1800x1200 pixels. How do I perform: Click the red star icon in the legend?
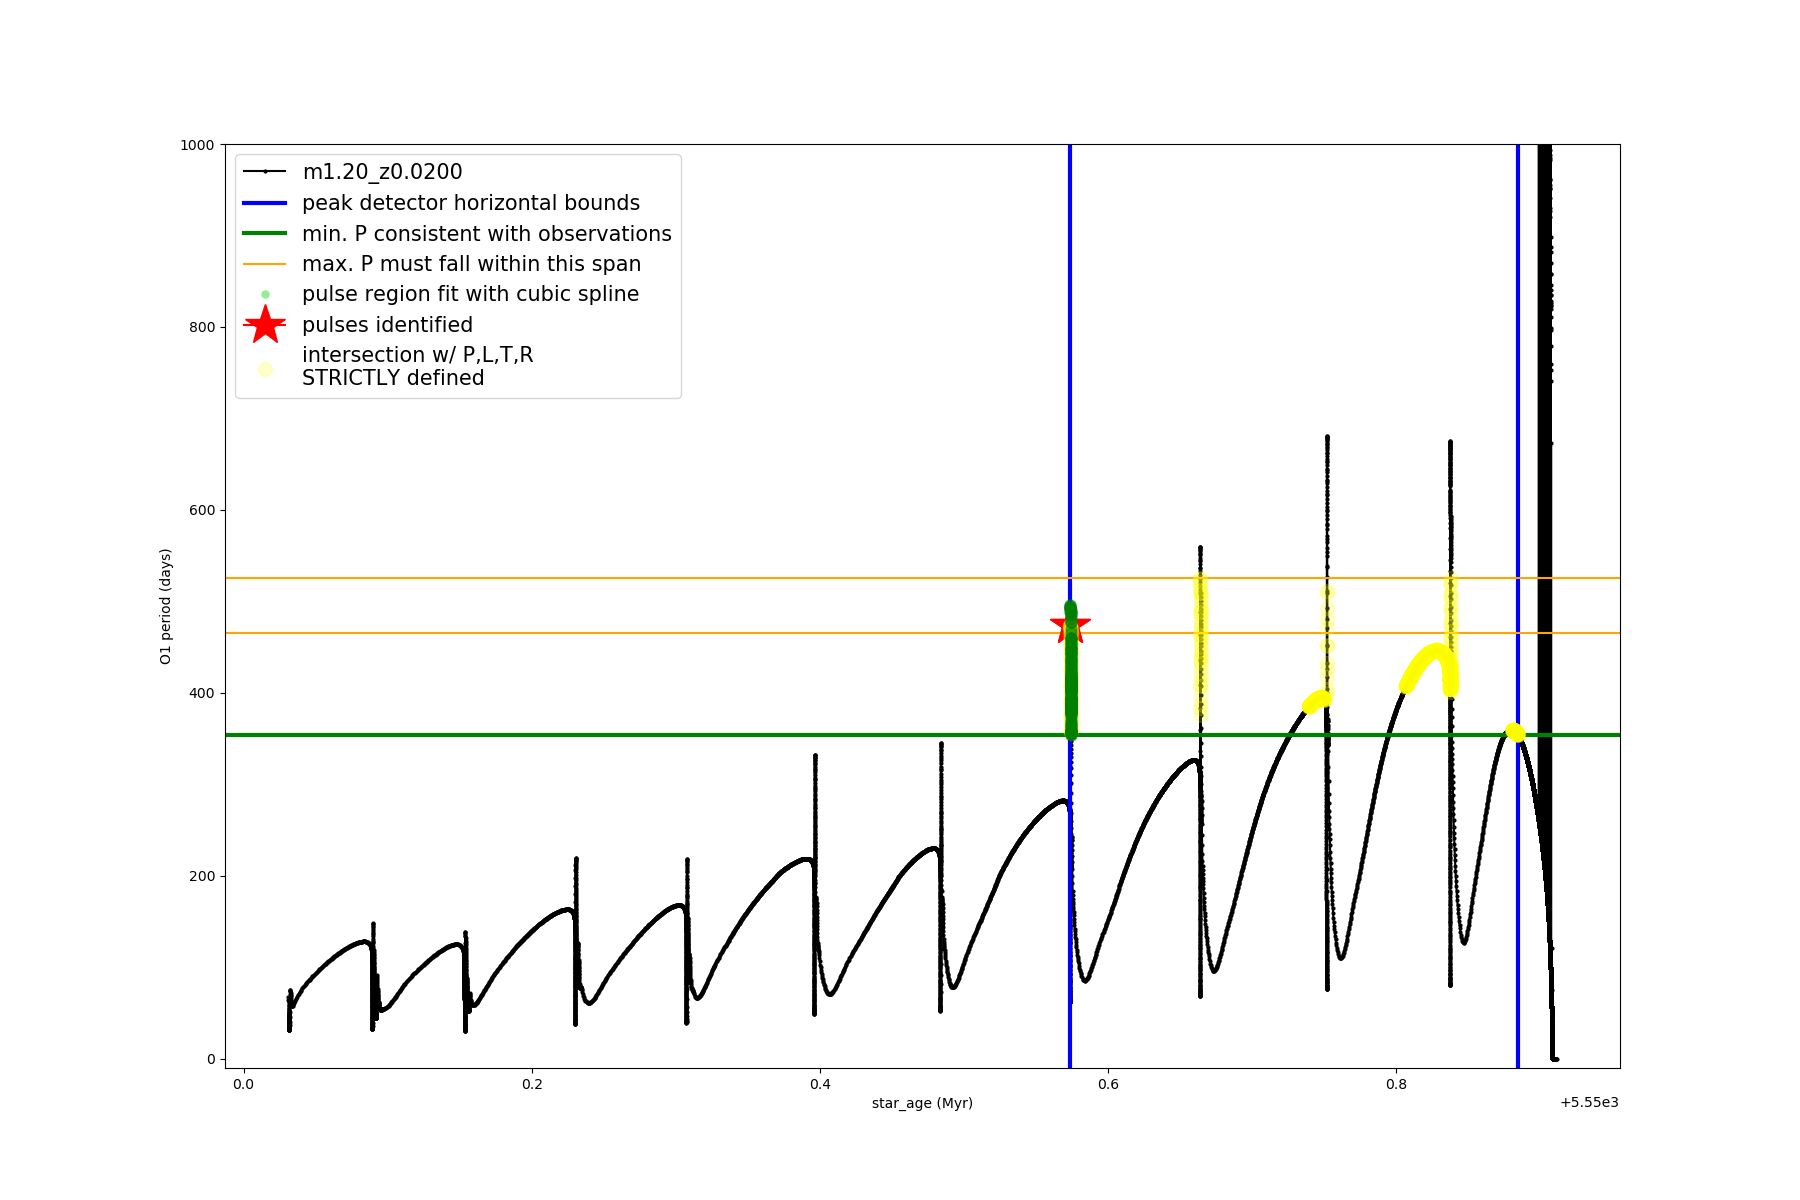[265, 325]
